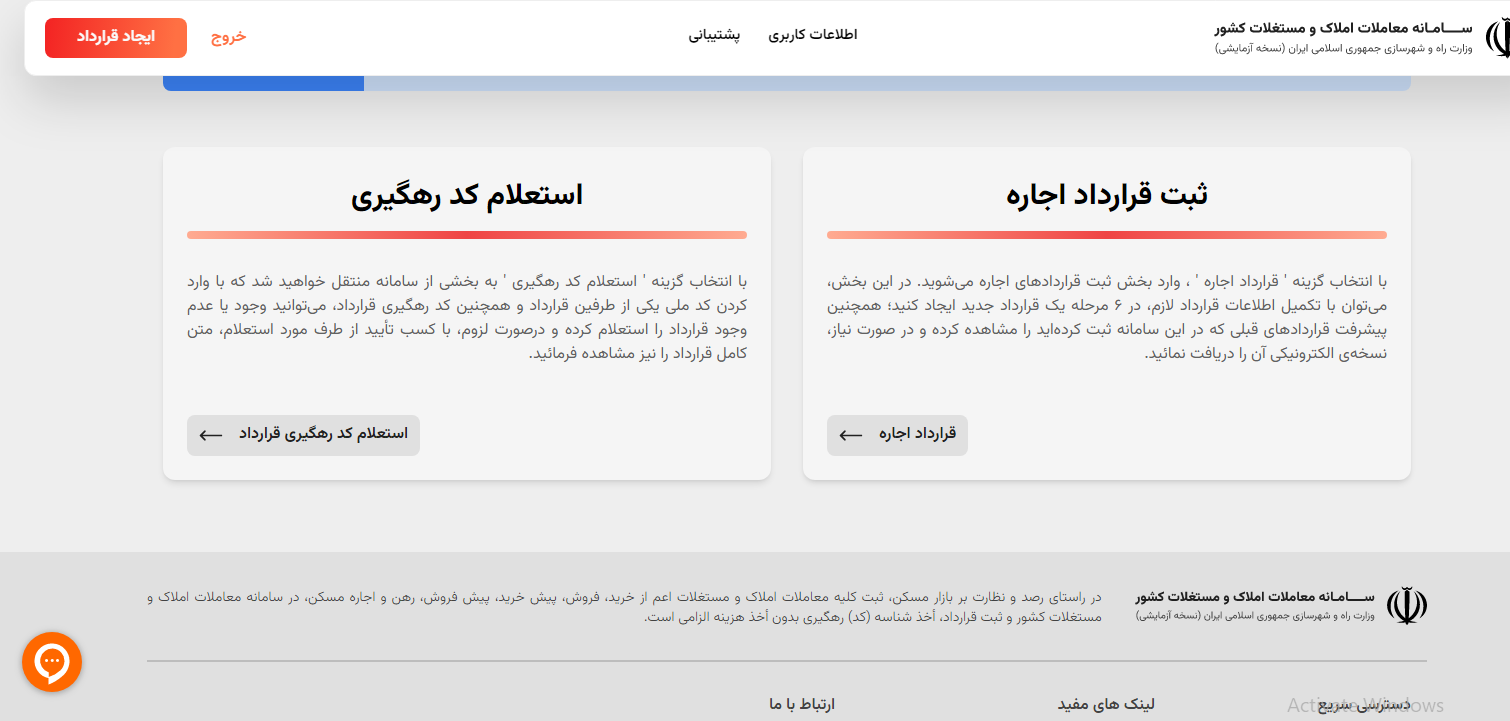Click the footer heading لینک های مفید
This screenshot has width=1510, height=721.
(1106, 704)
